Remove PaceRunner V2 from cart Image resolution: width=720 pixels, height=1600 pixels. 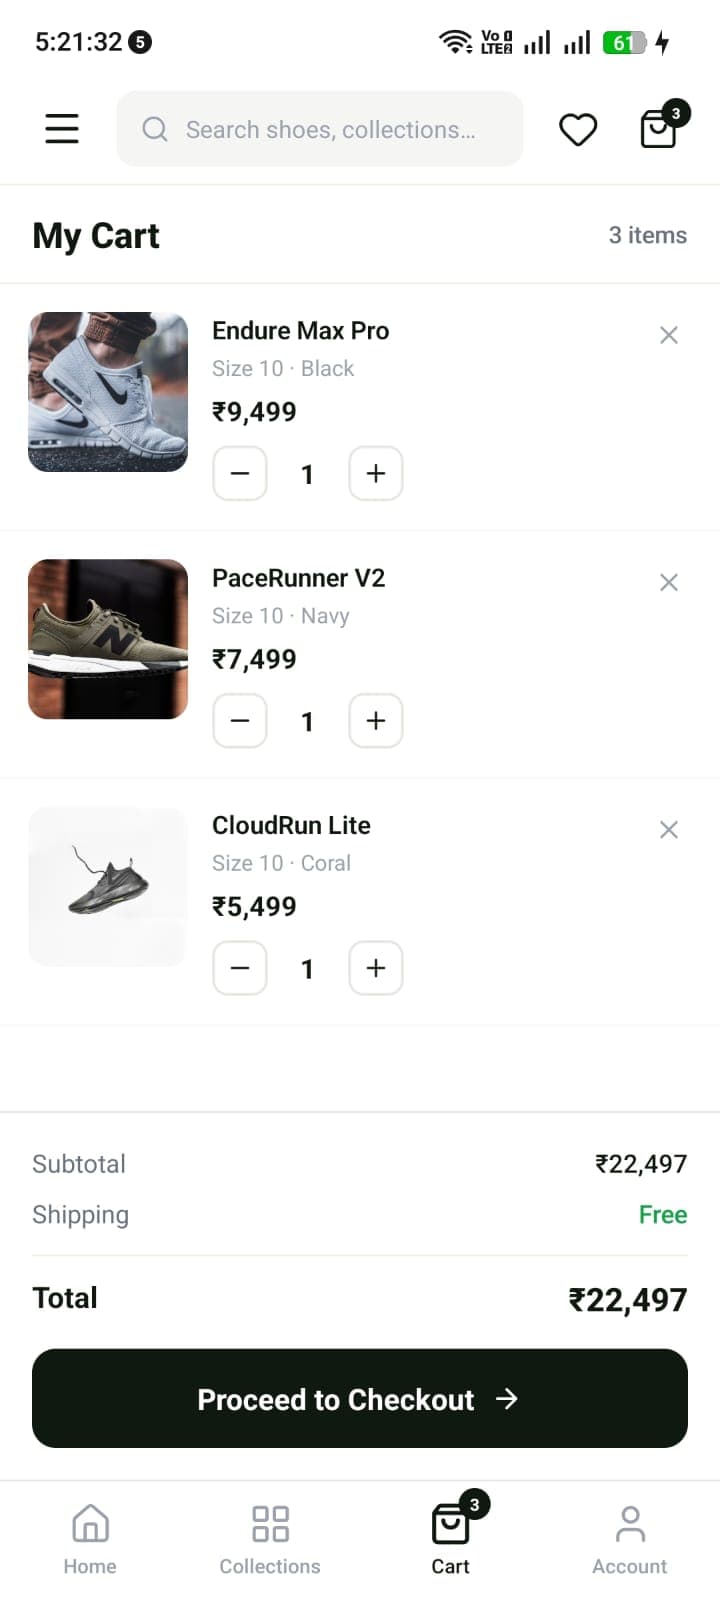click(x=669, y=582)
